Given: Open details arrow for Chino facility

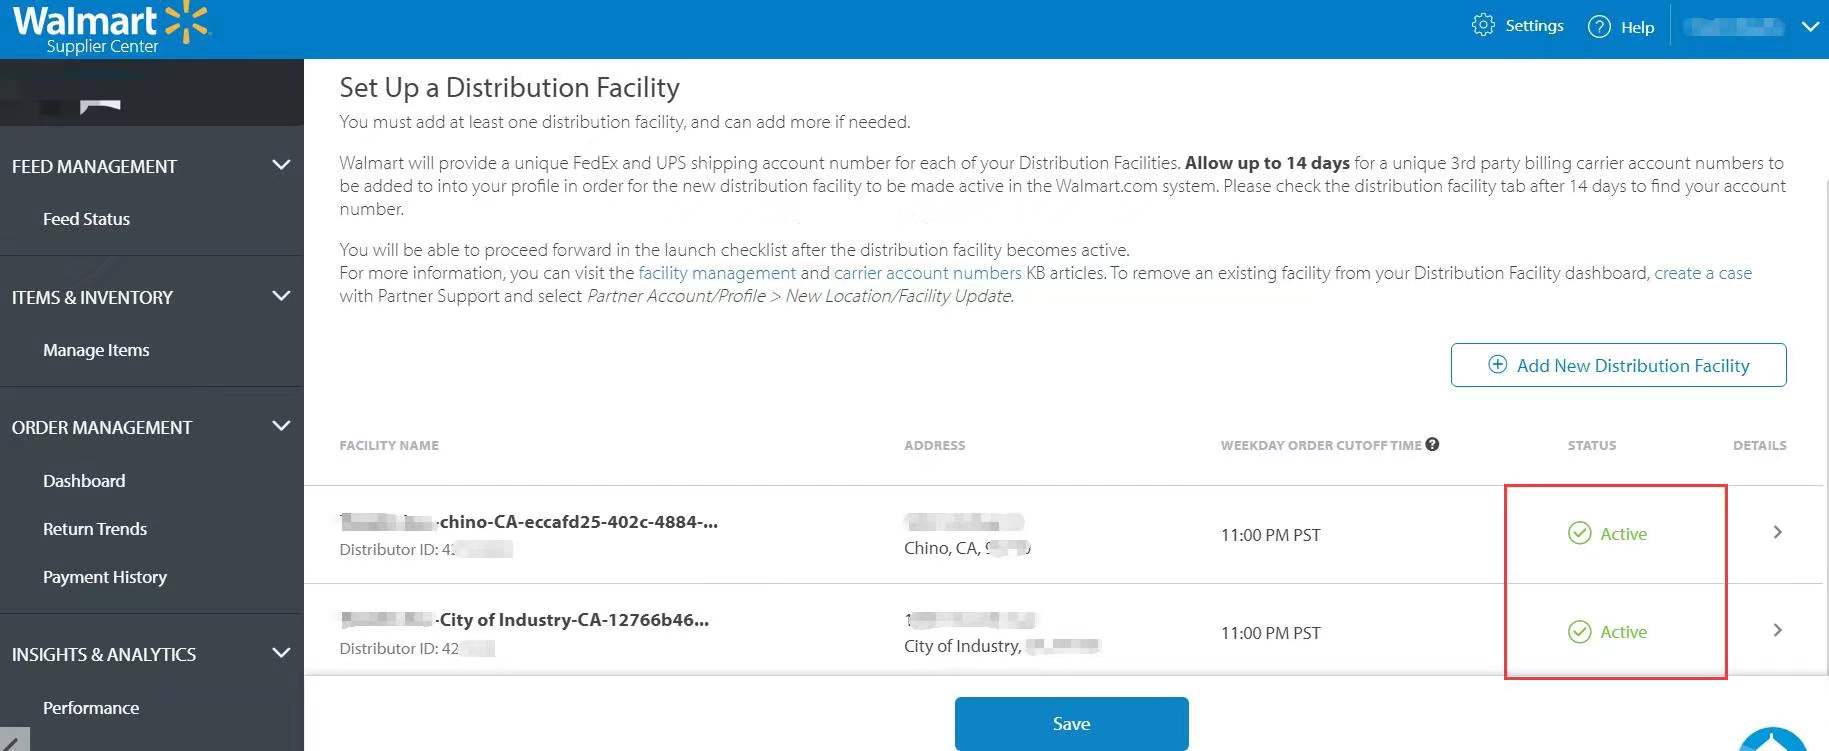Looking at the screenshot, I should pyautogui.click(x=1777, y=532).
